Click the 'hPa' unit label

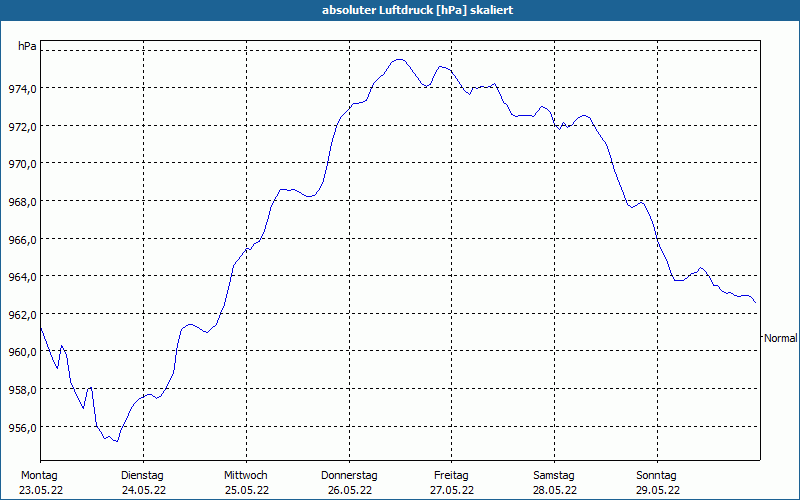(x=27, y=46)
